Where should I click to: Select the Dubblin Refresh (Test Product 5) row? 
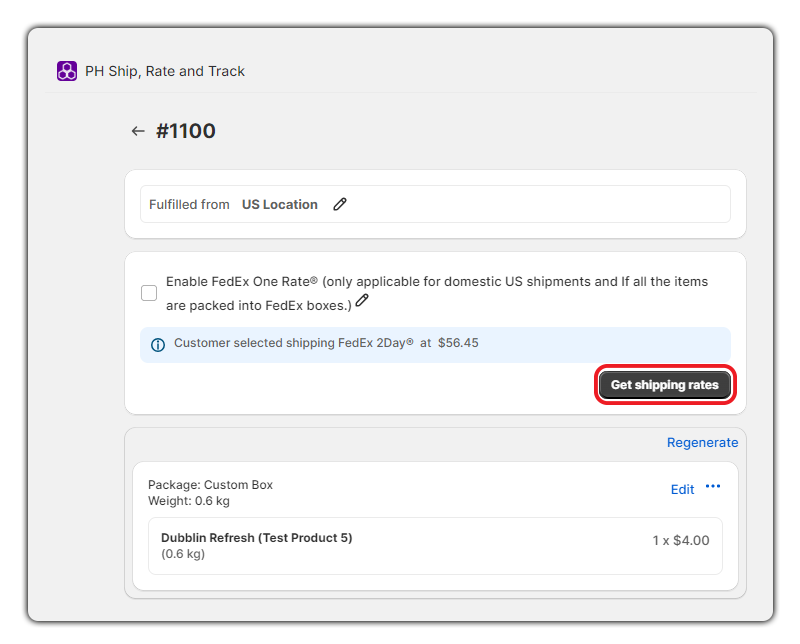tap(435, 546)
